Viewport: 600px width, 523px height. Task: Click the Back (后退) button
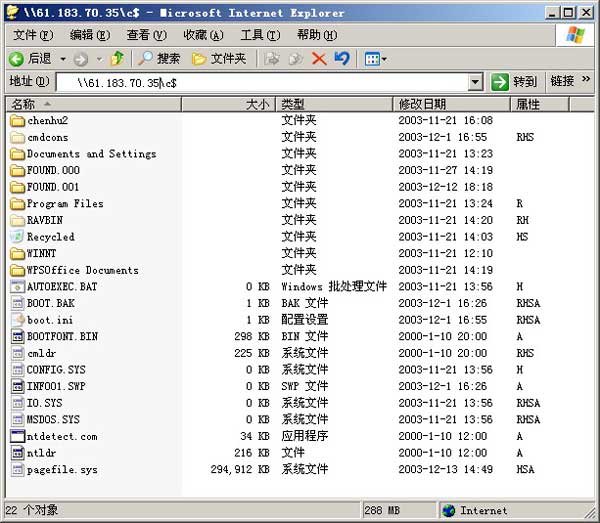30,59
